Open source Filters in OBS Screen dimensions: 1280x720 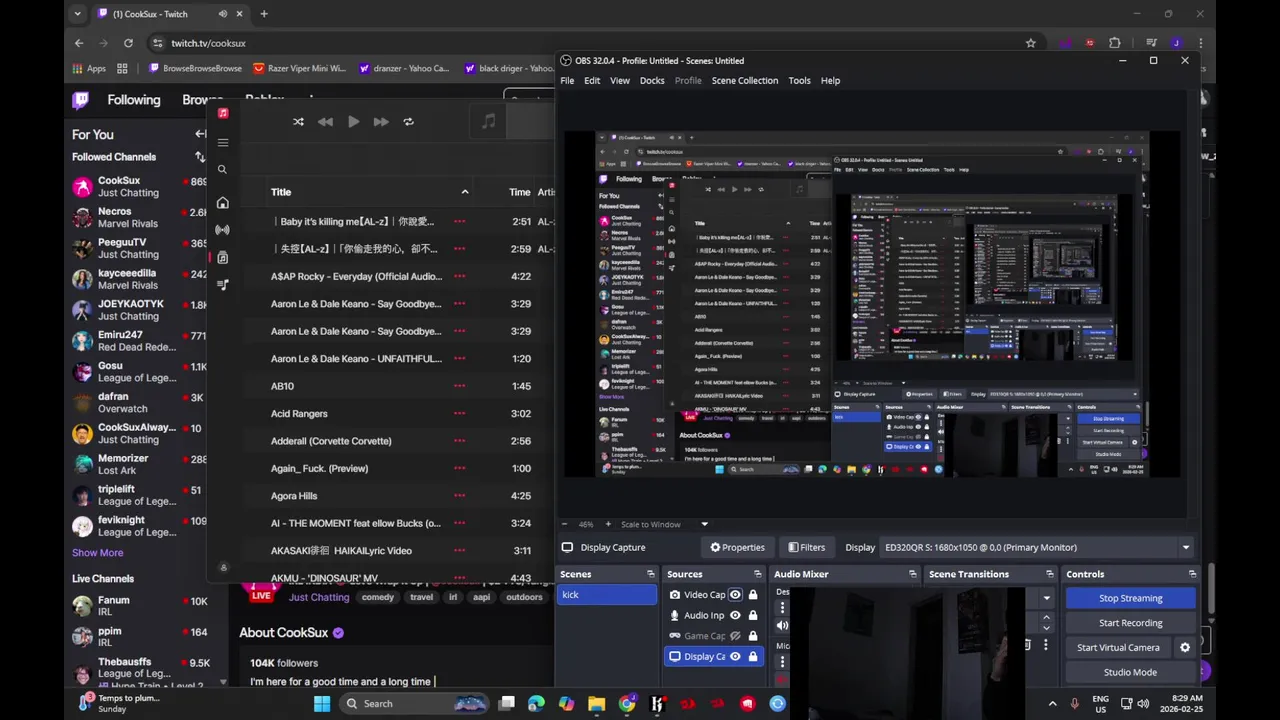pyautogui.click(x=806, y=547)
